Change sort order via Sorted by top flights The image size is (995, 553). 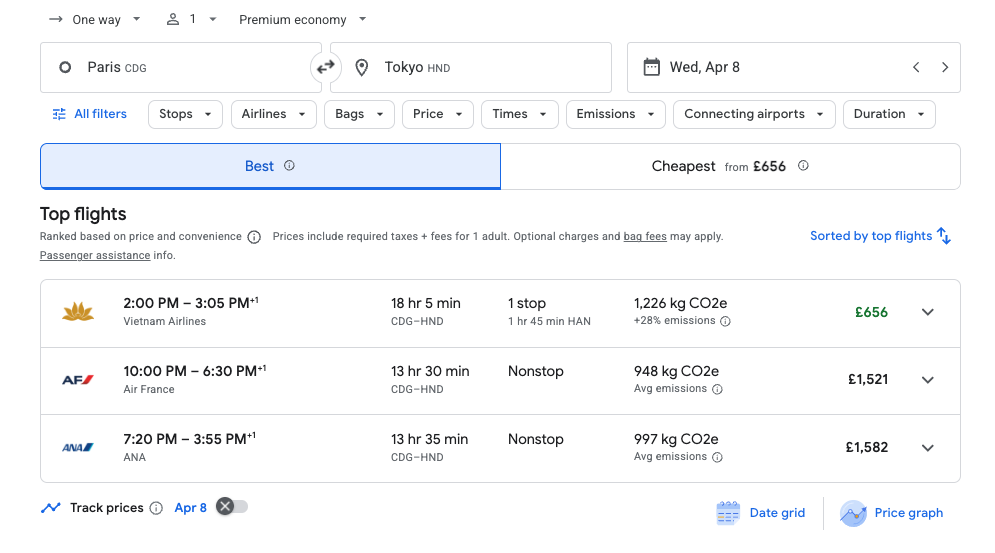[x=880, y=236]
